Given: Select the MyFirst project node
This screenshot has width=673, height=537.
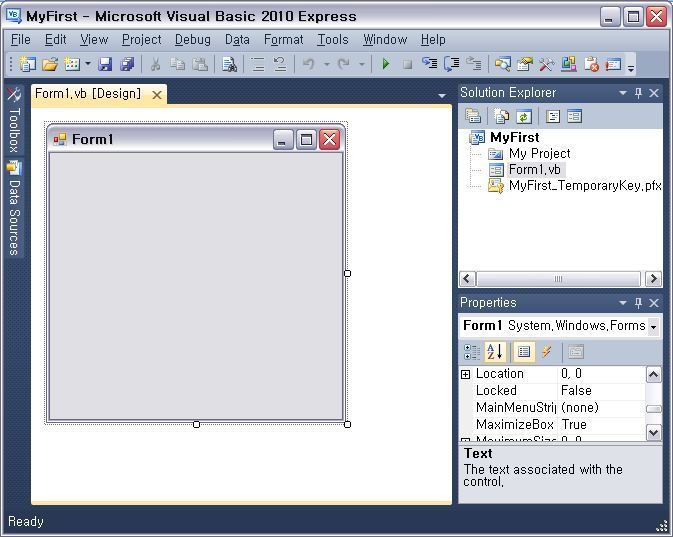Looking at the screenshot, I should coord(514,137).
